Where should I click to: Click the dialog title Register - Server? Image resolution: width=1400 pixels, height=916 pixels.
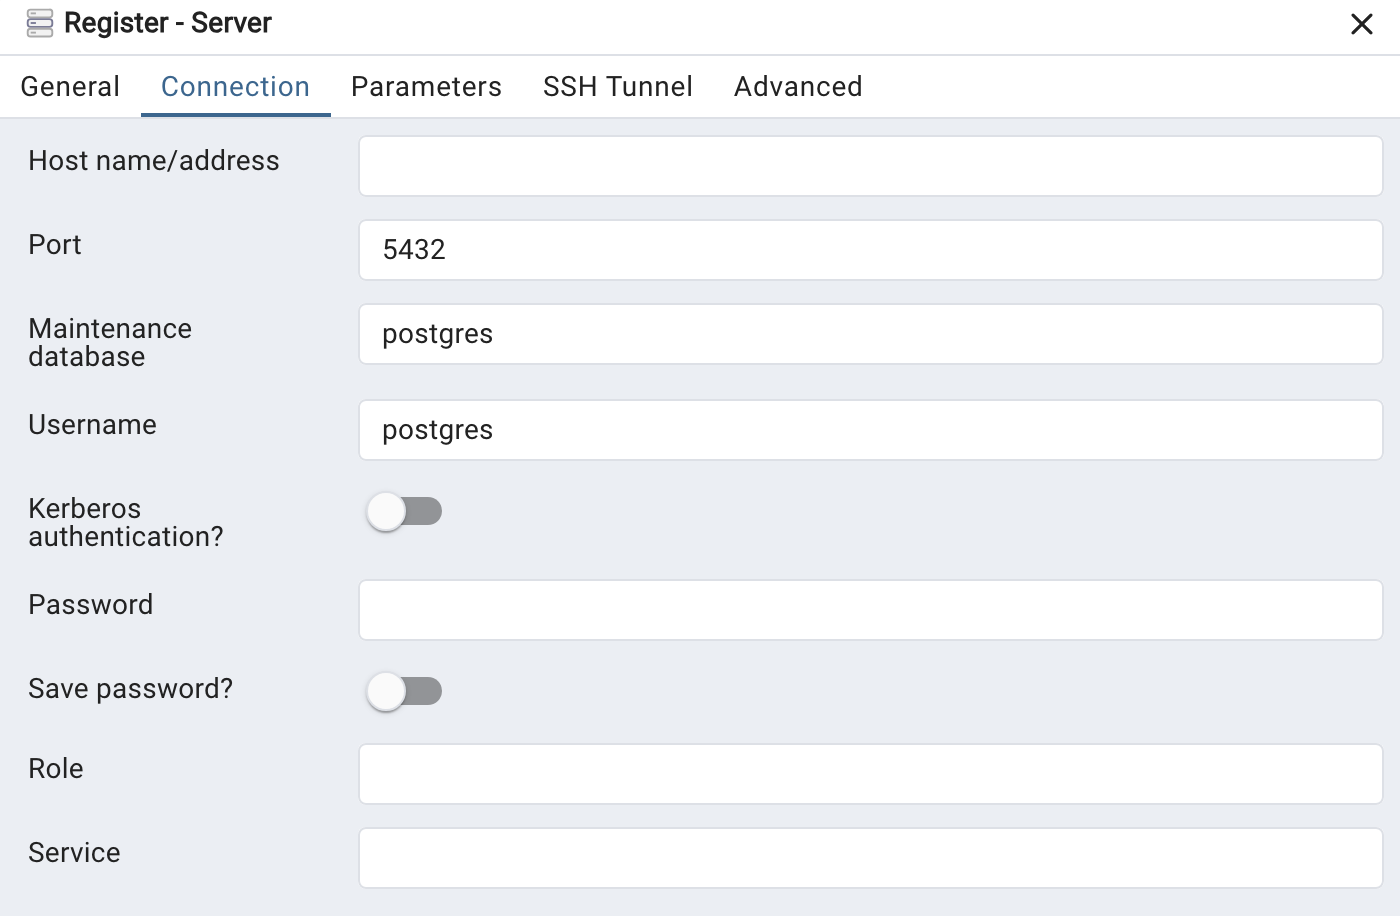click(x=168, y=22)
